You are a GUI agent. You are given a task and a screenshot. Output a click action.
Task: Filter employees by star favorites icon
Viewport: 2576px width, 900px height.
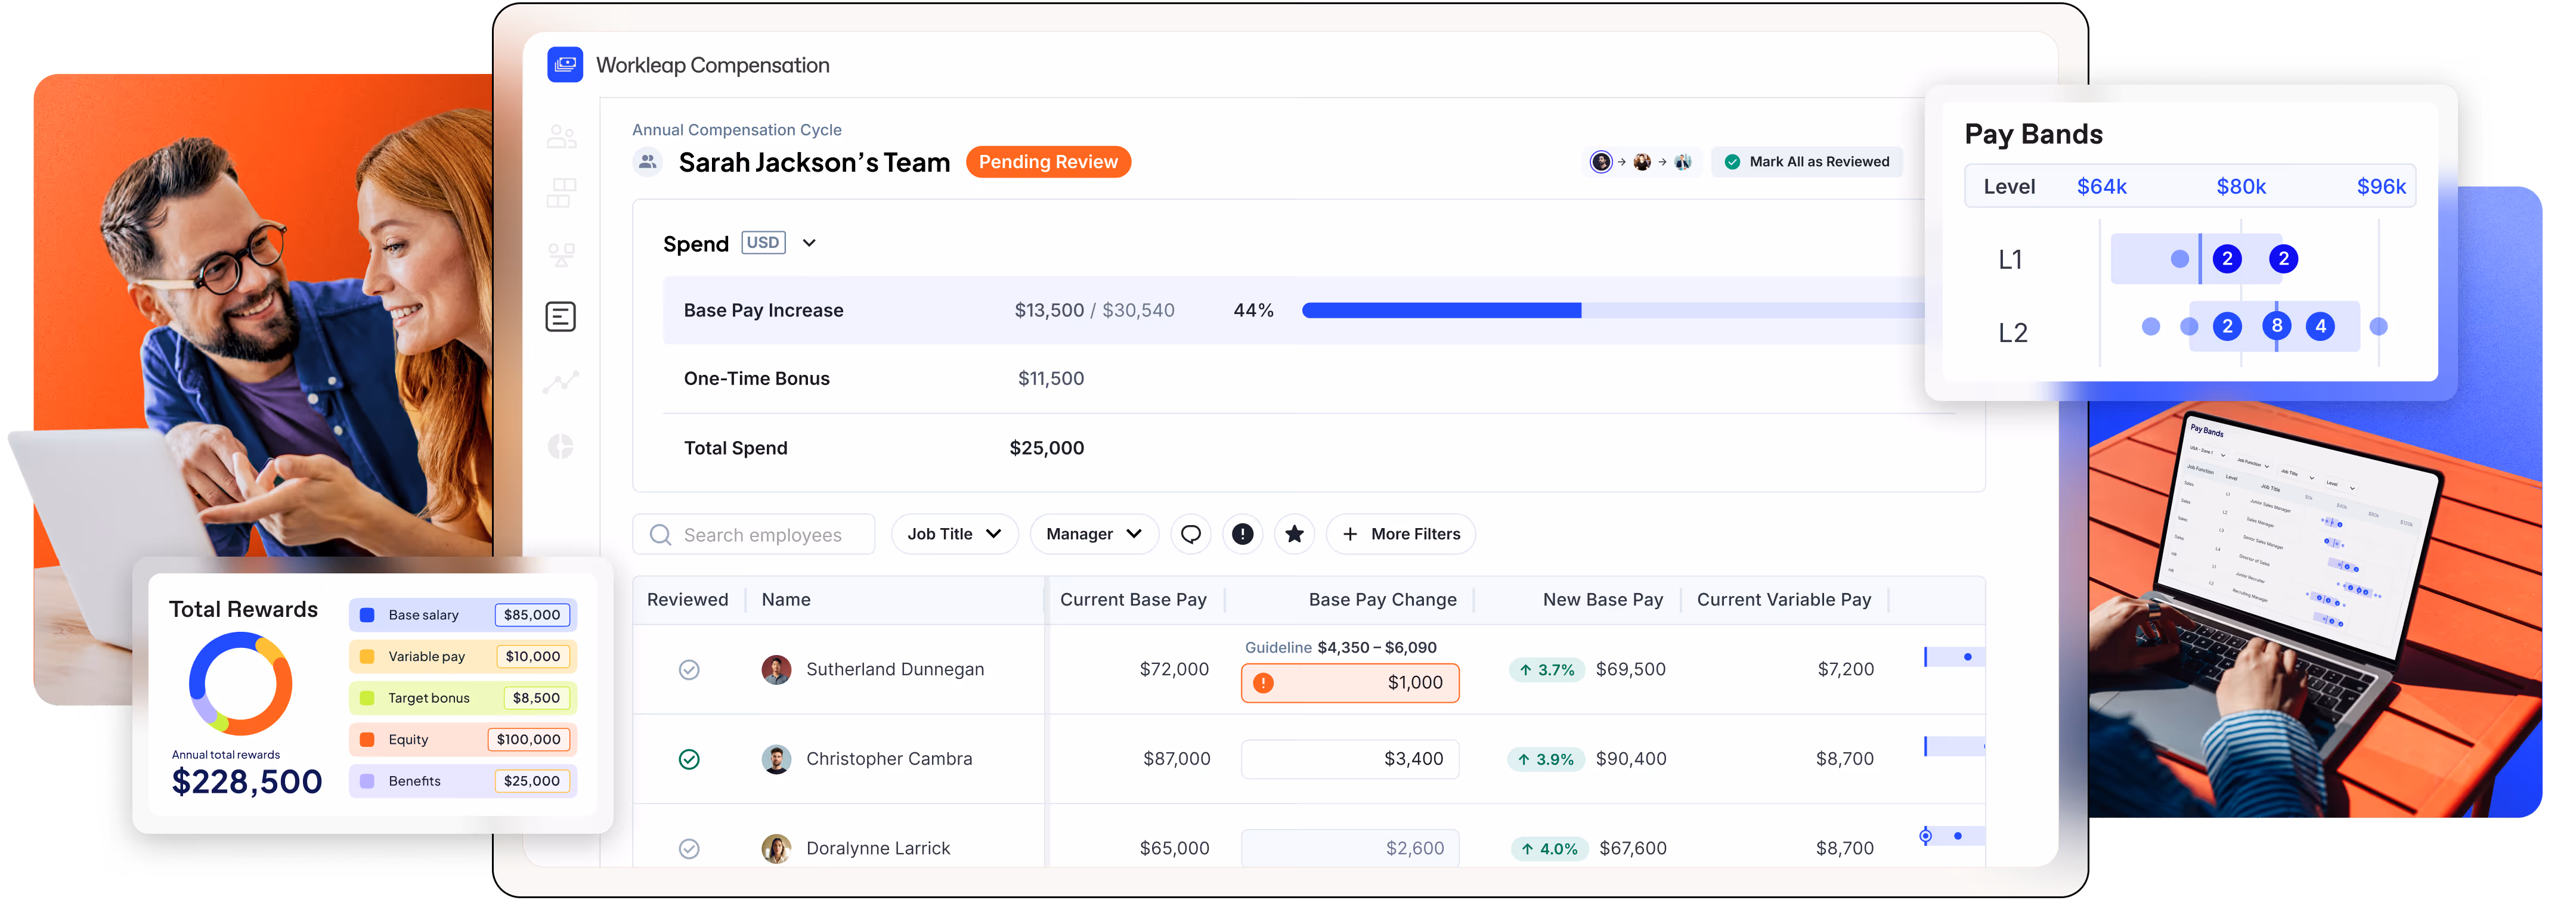[x=1294, y=534]
